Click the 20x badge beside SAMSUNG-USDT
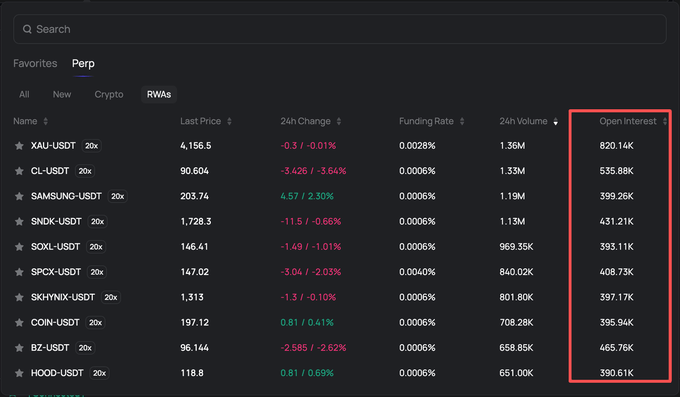 point(118,196)
